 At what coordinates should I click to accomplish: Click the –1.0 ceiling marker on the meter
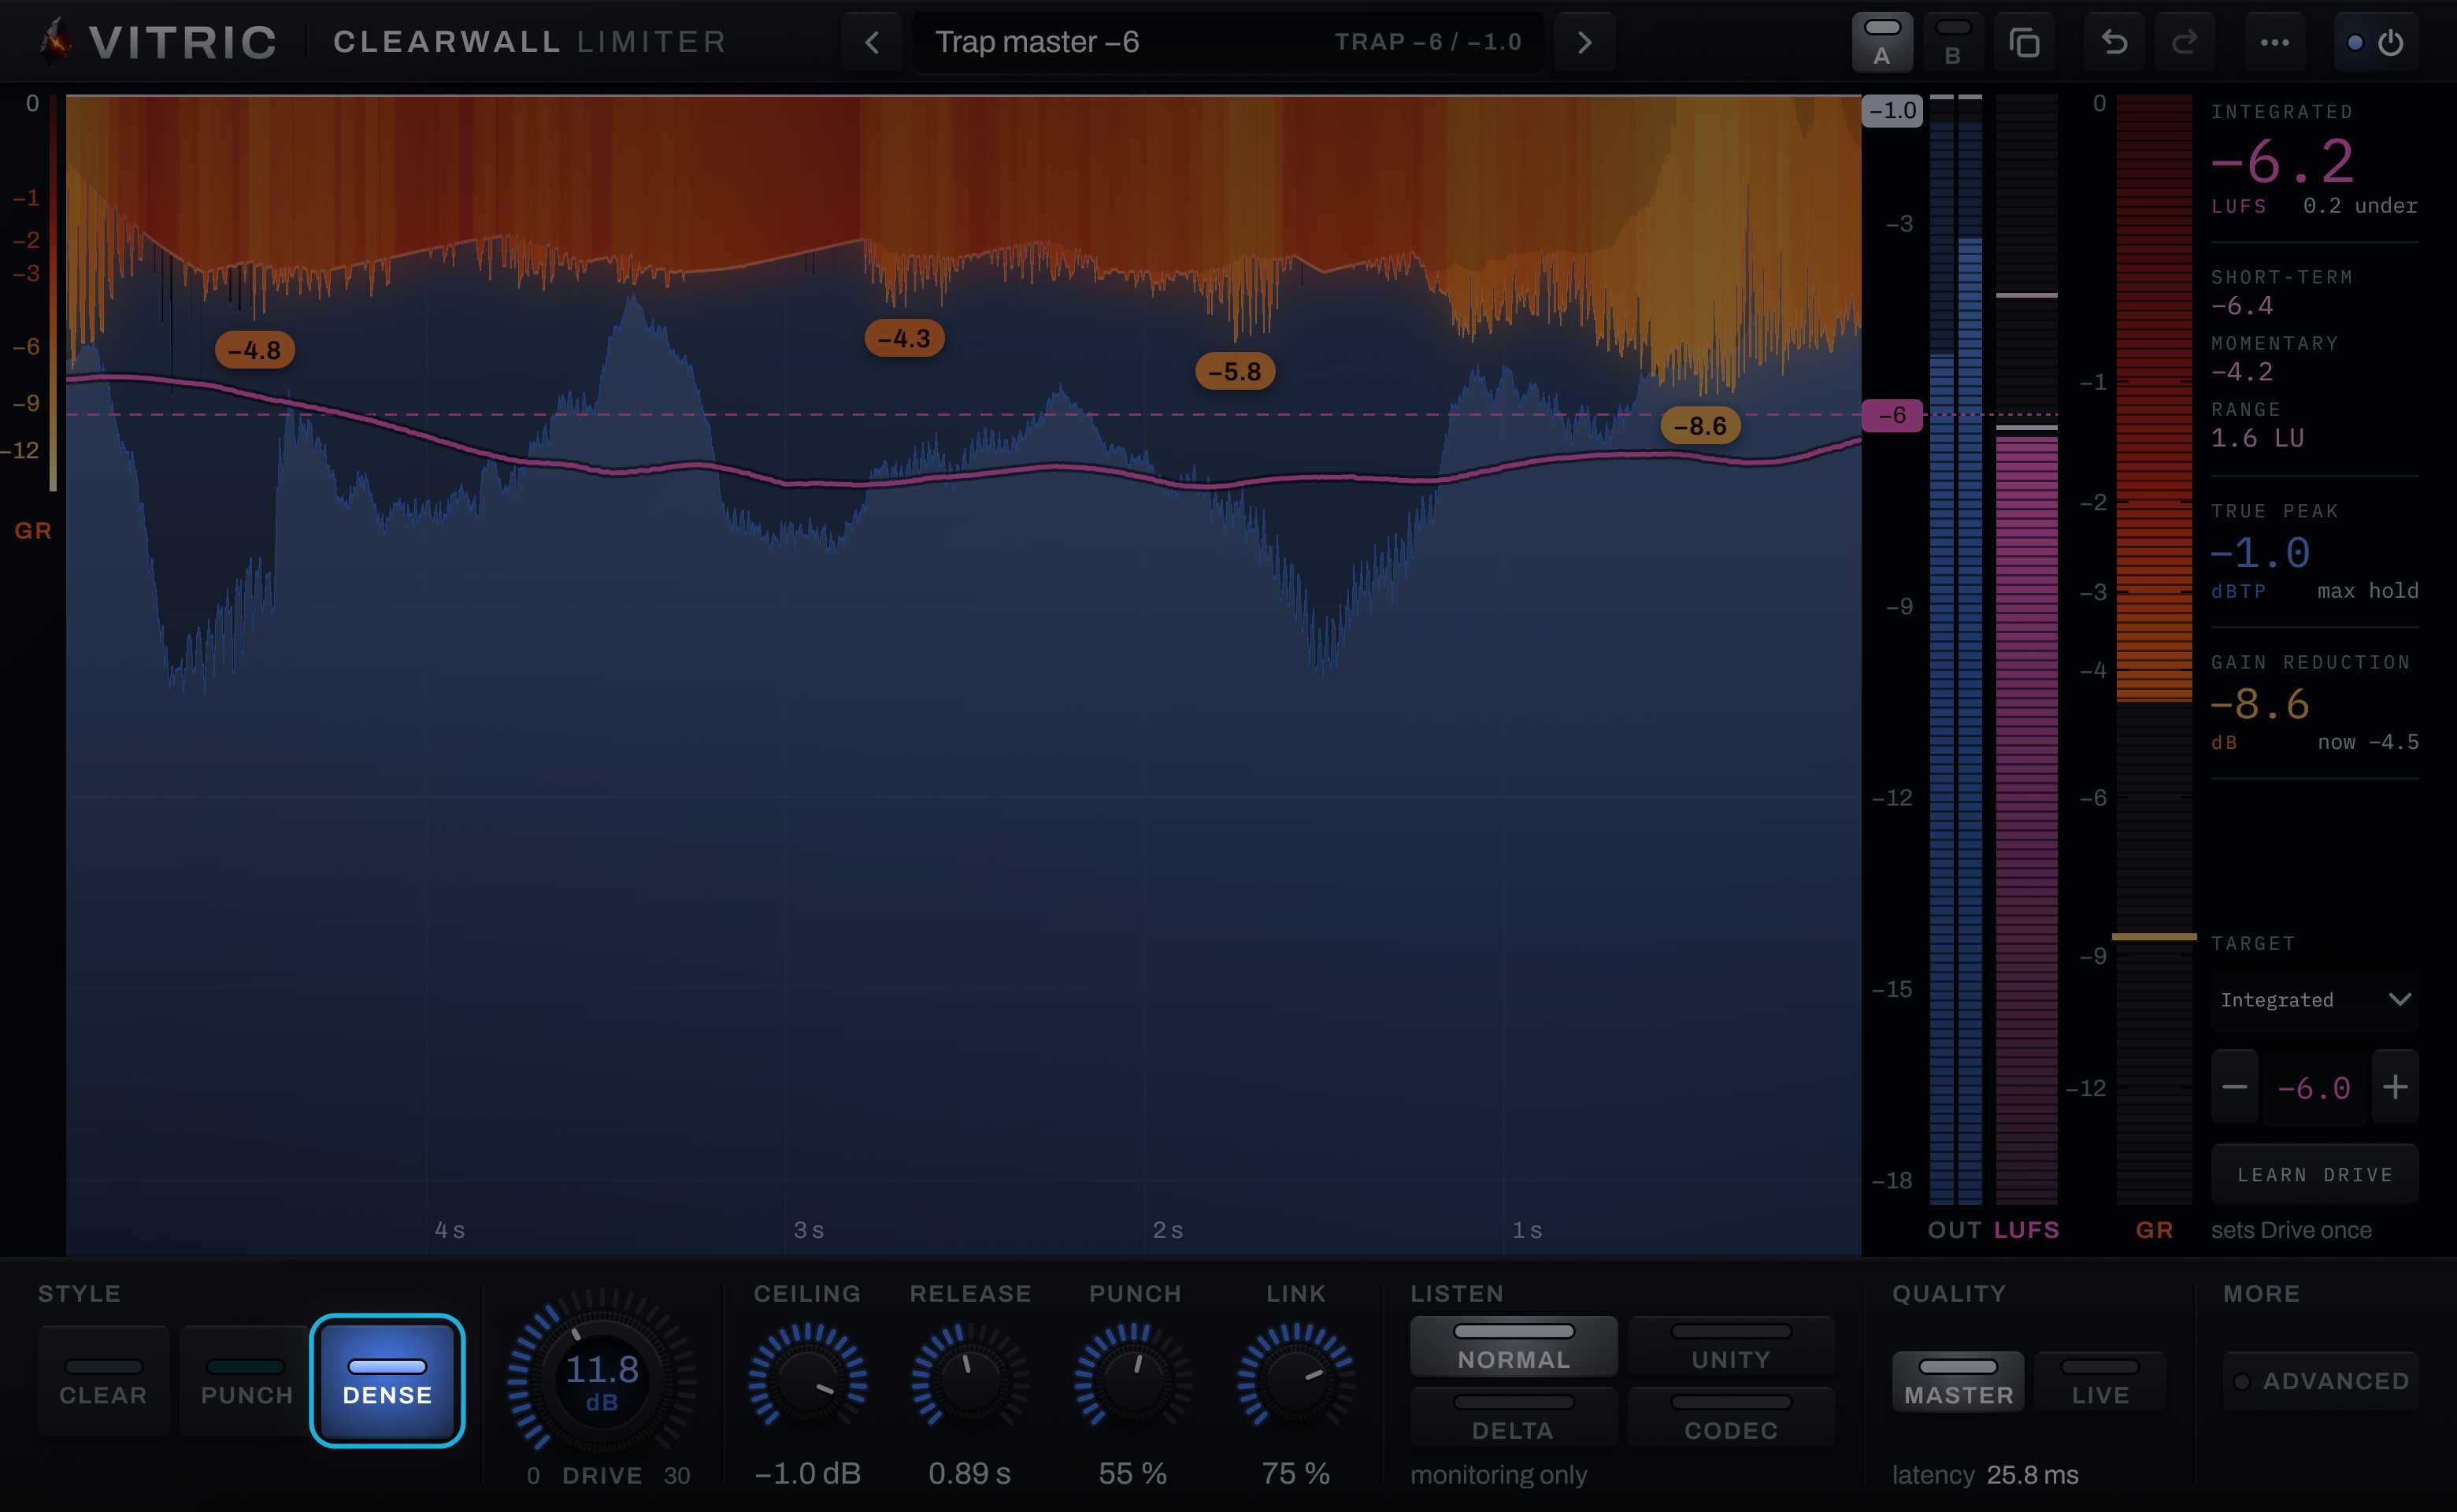coord(1892,110)
